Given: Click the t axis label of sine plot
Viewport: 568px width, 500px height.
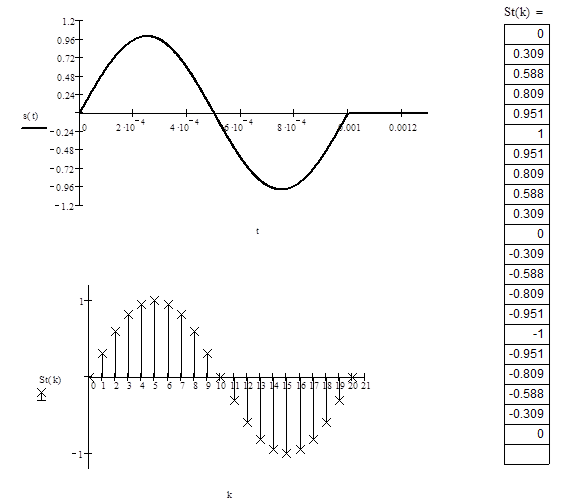Looking at the screenshot, I should 258,231.
